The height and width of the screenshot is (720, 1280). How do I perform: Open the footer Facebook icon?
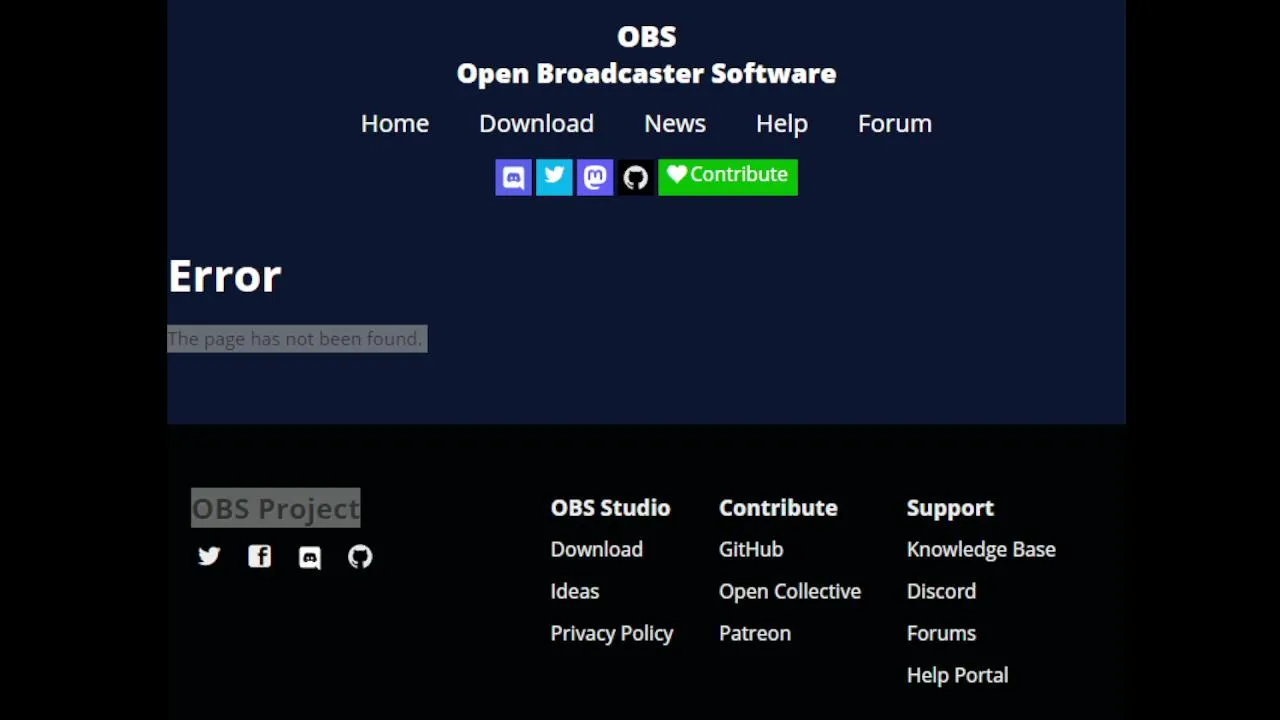[x=260, y=556]
